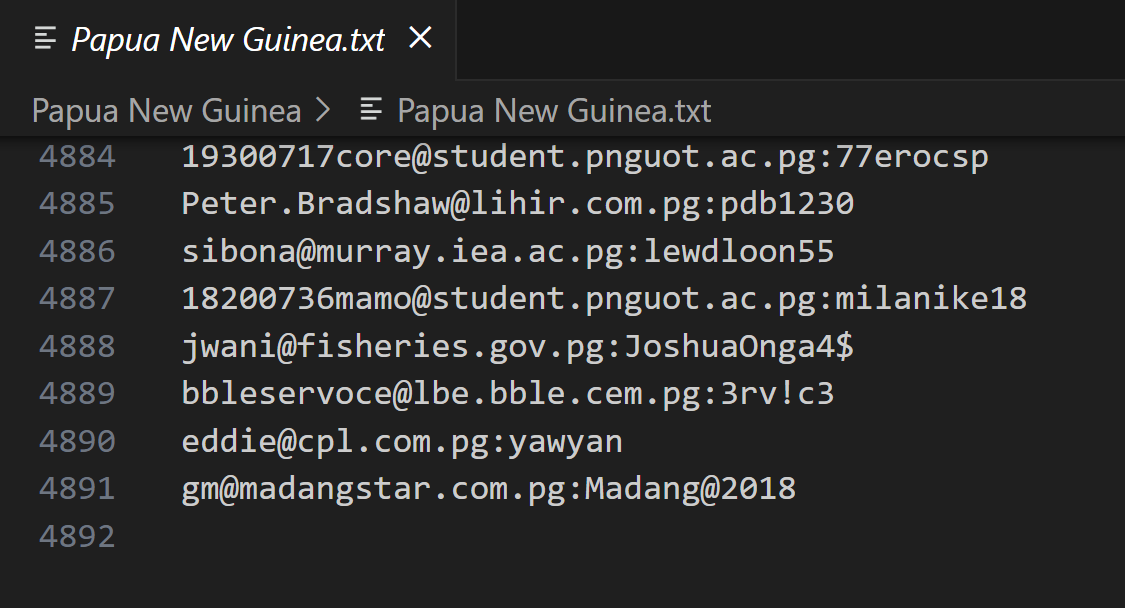Click line number 4884 in the gutter
The image size is (1125, 608).
77,157
